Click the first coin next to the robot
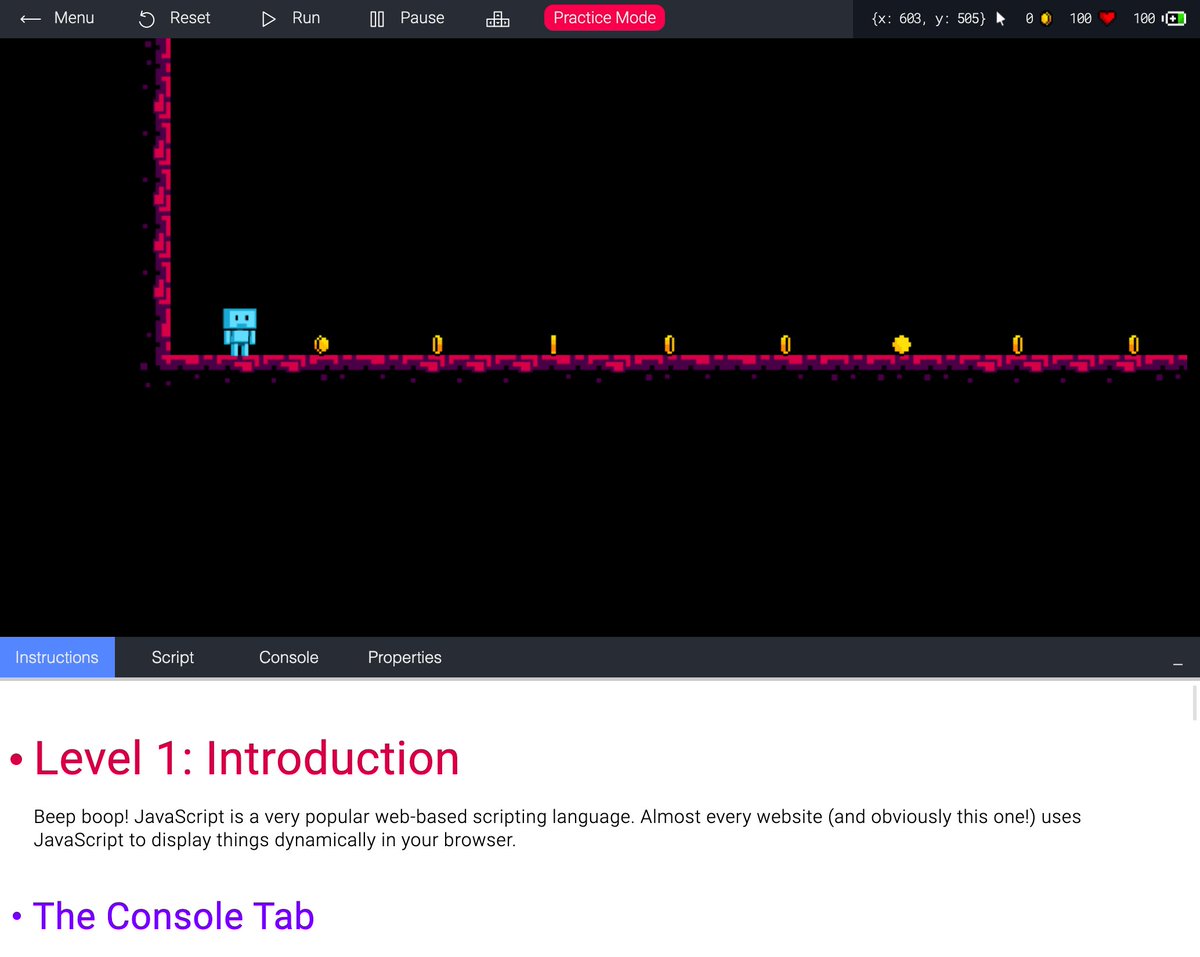 tap(321, 344)
